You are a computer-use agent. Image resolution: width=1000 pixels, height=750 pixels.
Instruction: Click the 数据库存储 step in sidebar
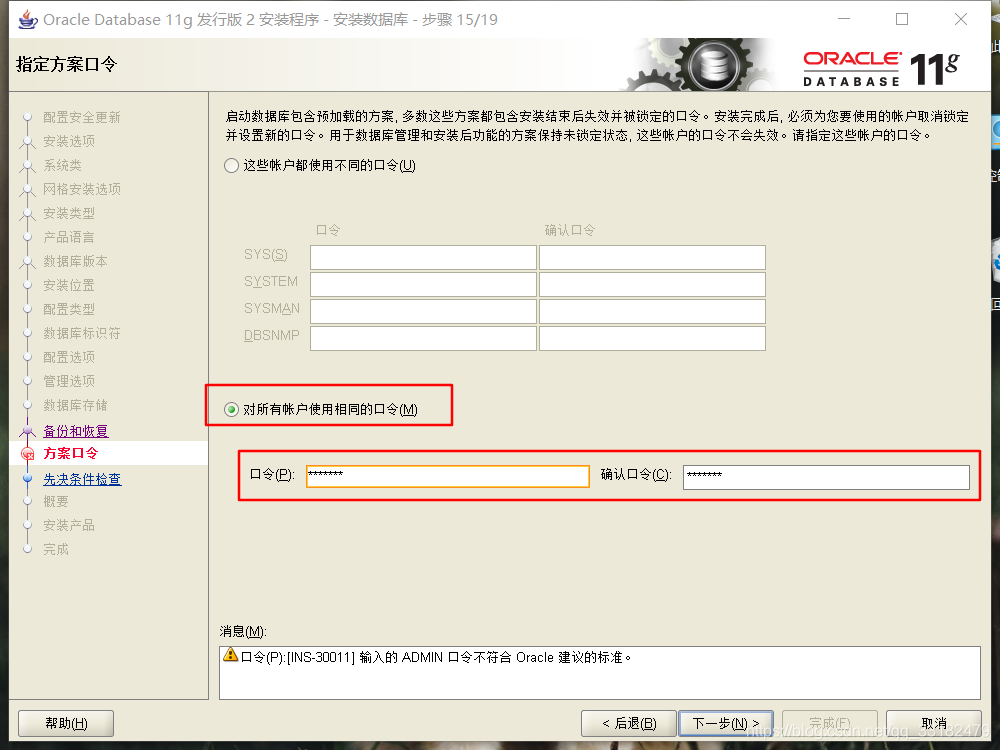(x=75, y=406)
